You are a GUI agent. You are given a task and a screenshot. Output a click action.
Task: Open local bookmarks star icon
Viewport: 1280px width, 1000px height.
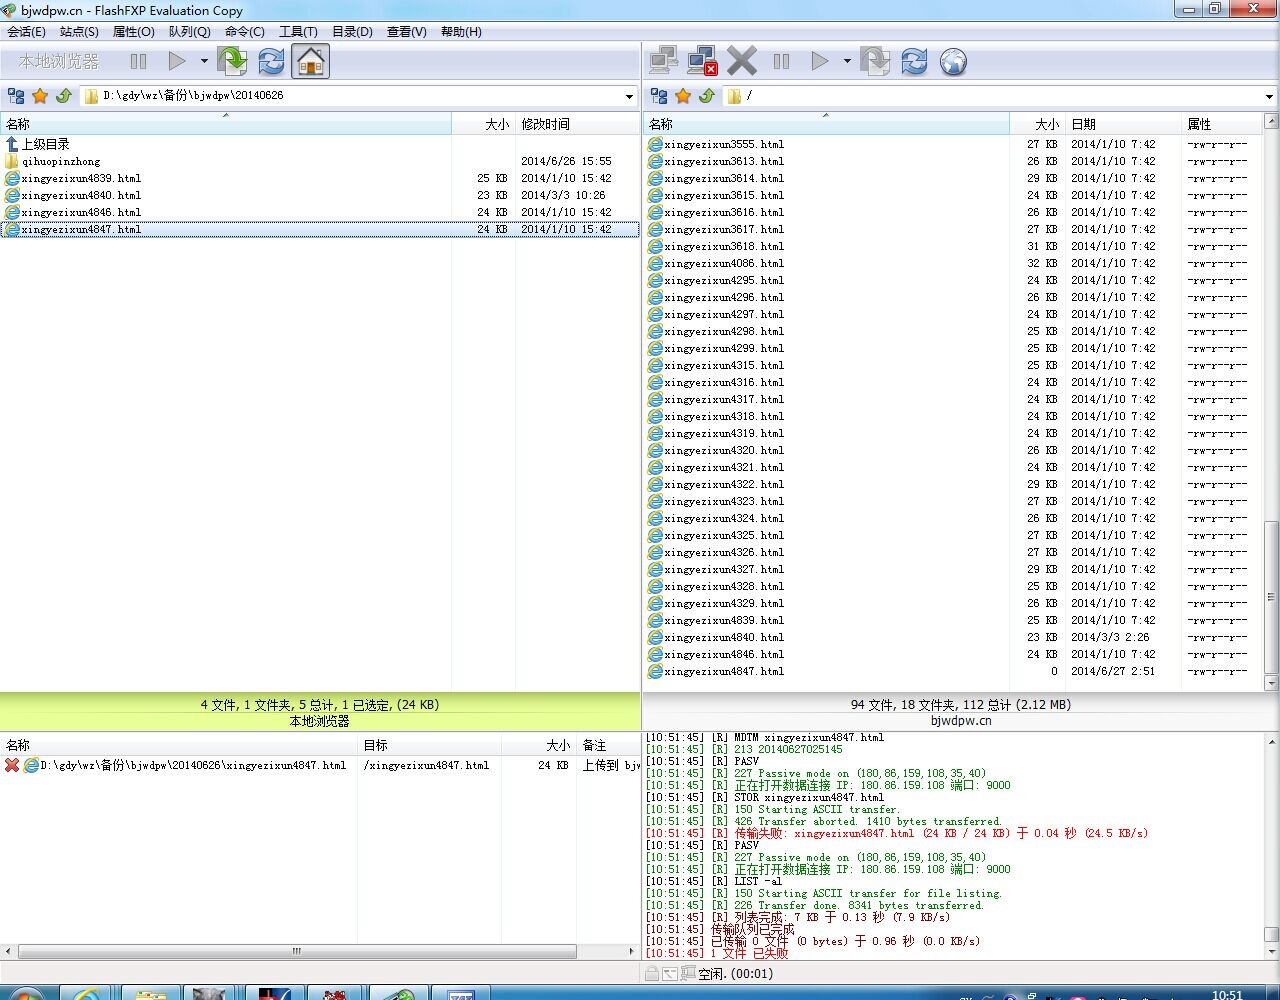(x=40, y=96)
